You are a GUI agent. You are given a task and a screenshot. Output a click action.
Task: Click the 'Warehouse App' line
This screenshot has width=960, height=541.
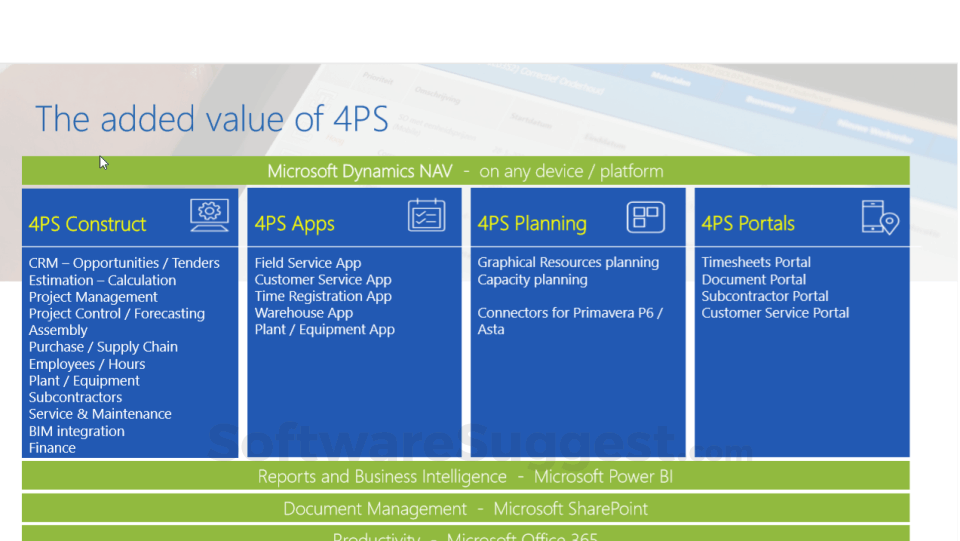click(304, 313)
